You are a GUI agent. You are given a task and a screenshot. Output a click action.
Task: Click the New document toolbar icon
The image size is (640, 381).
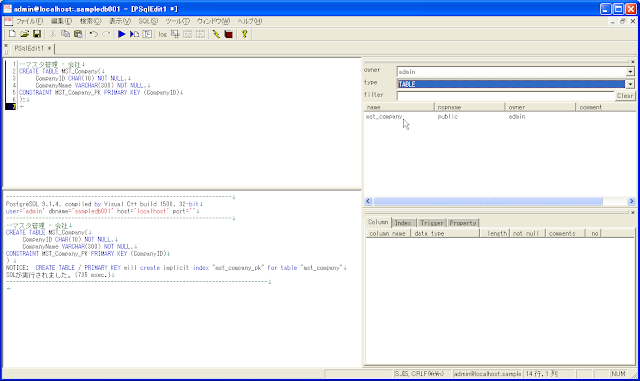12,34
